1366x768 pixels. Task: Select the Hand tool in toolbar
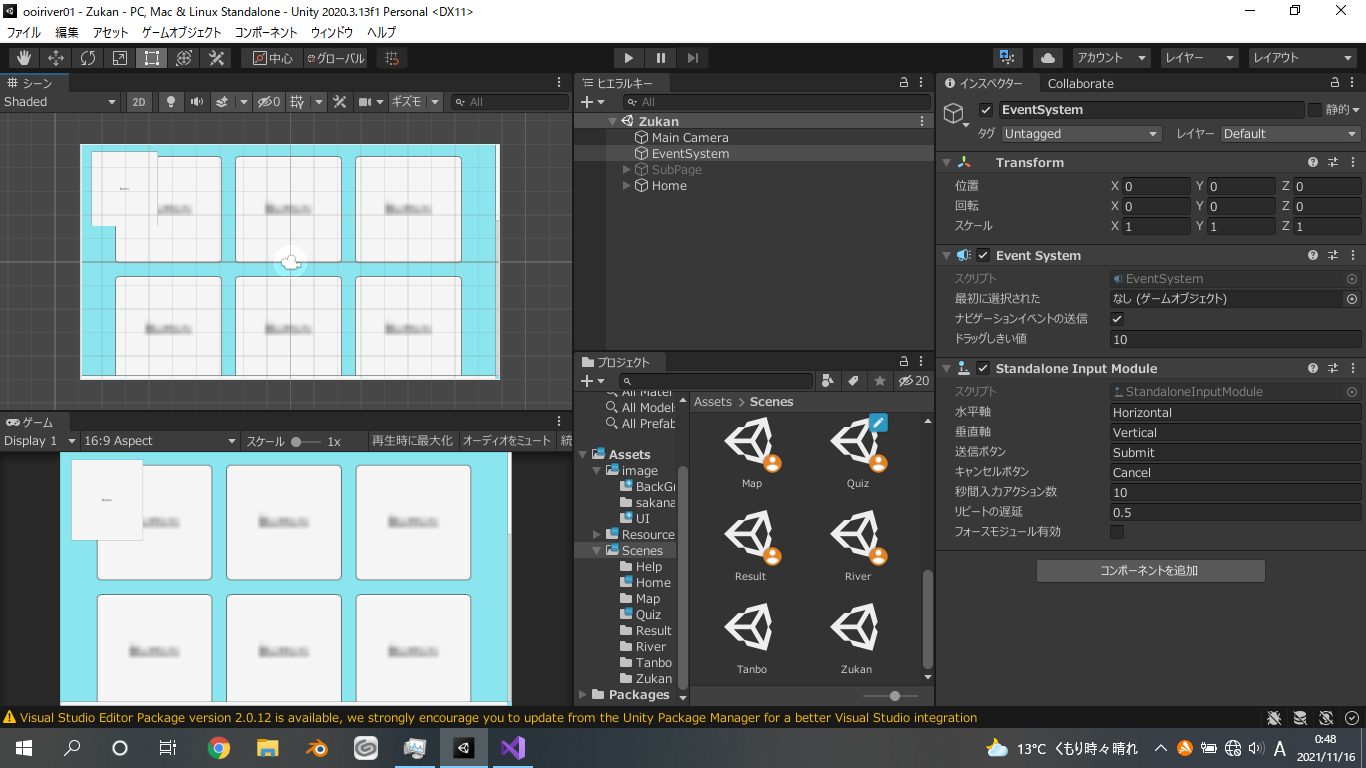23,58
